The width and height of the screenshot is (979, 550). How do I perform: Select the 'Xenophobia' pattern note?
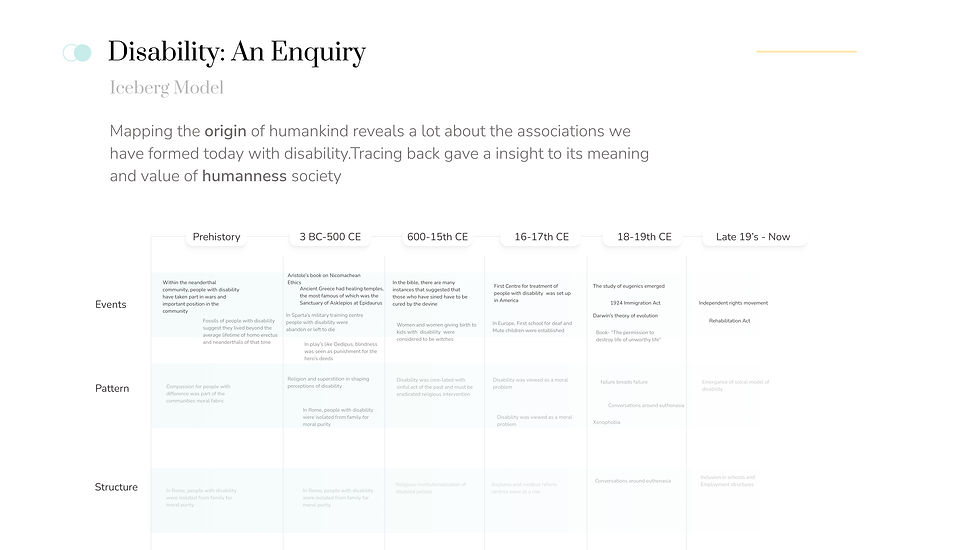pos(607,422)
